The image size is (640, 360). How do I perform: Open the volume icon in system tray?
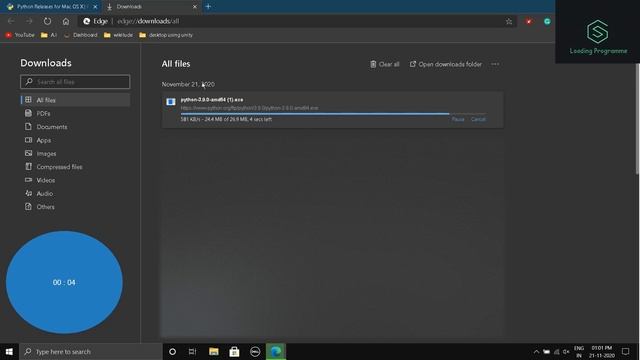point(566,351)
